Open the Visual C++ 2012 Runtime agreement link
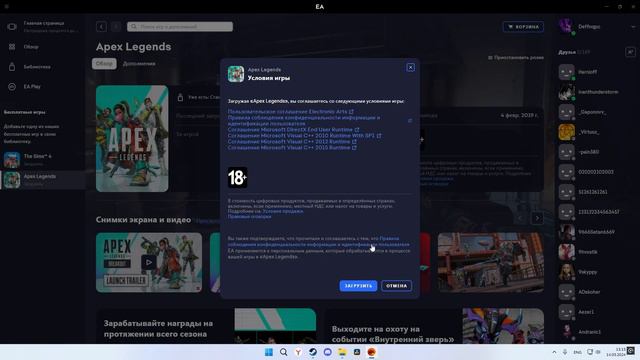Viewport: 640px width, 360px height. tap(292, 142)
